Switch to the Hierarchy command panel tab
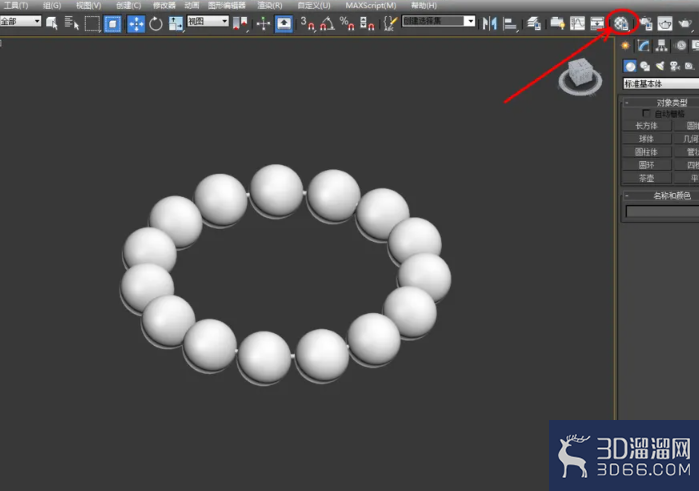Image resolution: width=699 pixels, height=491 pixels. [x=662, y=45]
